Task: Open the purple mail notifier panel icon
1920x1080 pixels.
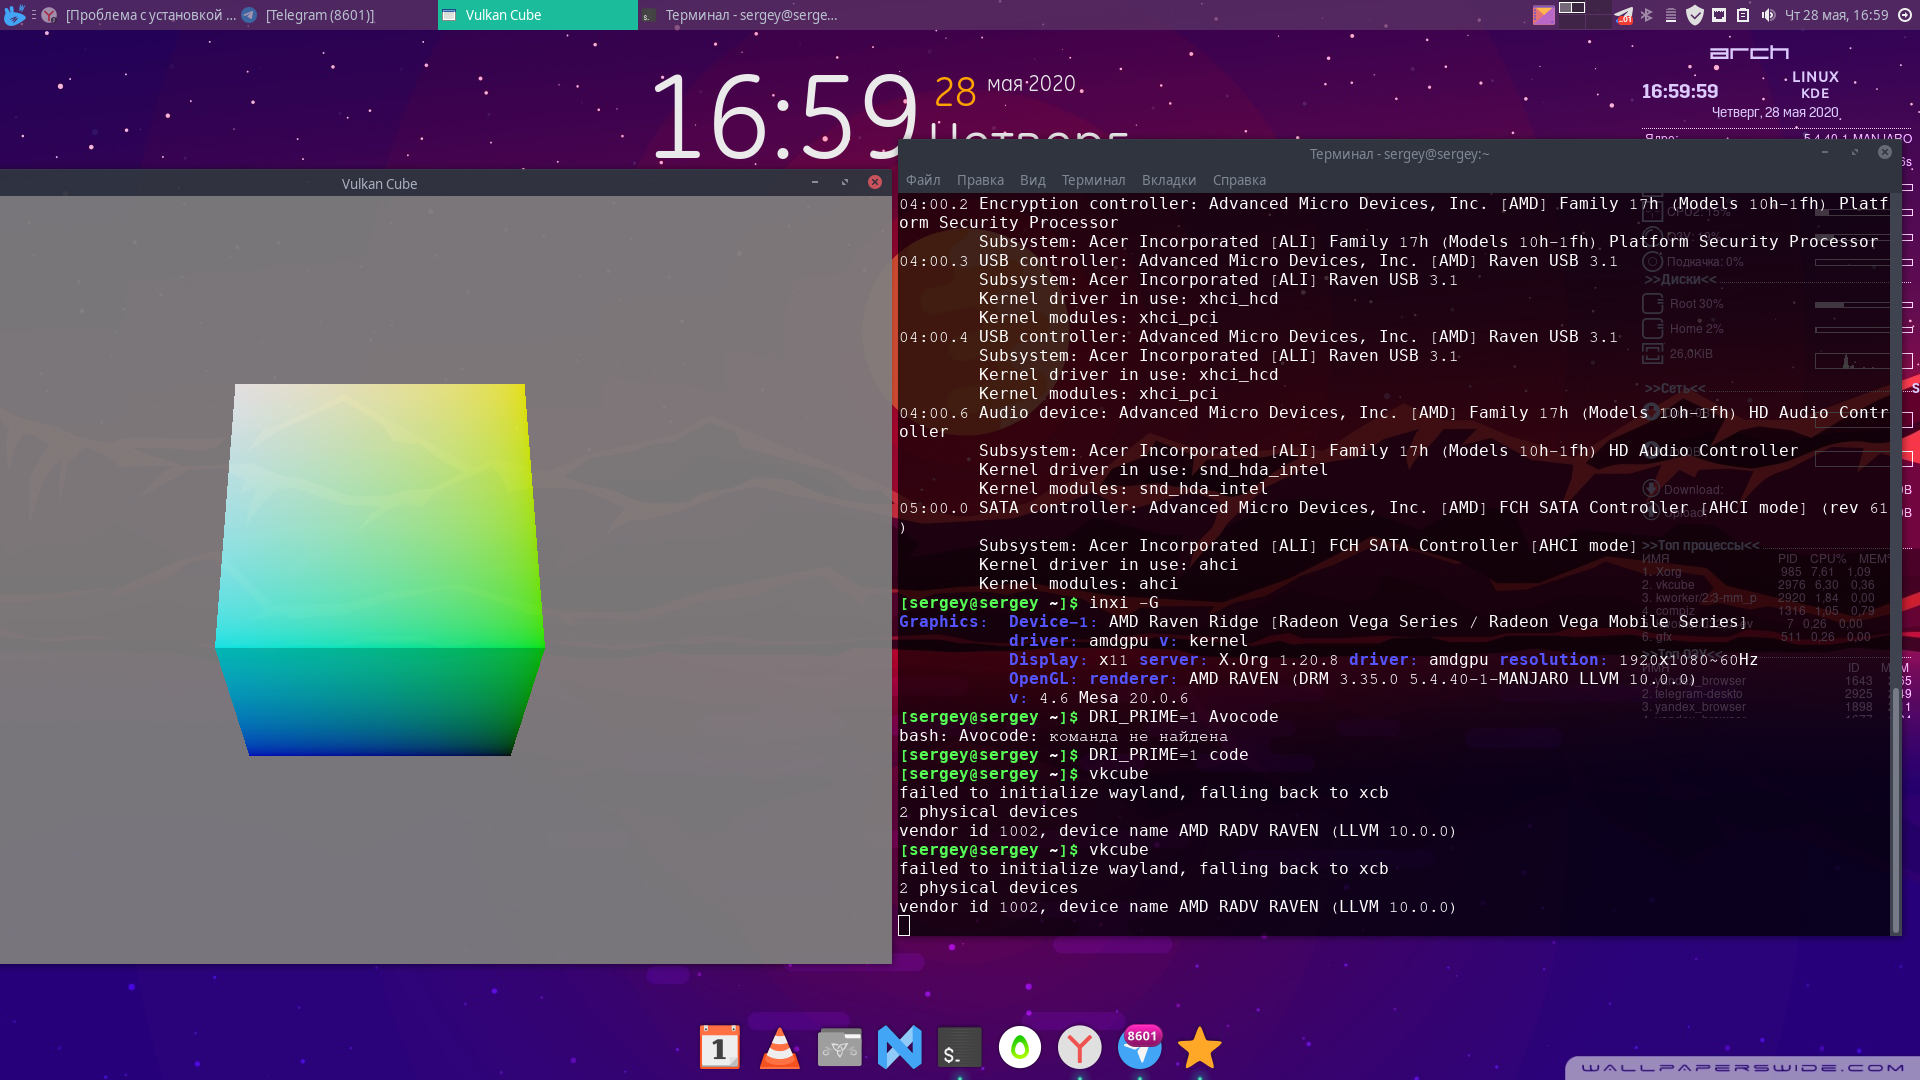Action: coord(1544,15)
